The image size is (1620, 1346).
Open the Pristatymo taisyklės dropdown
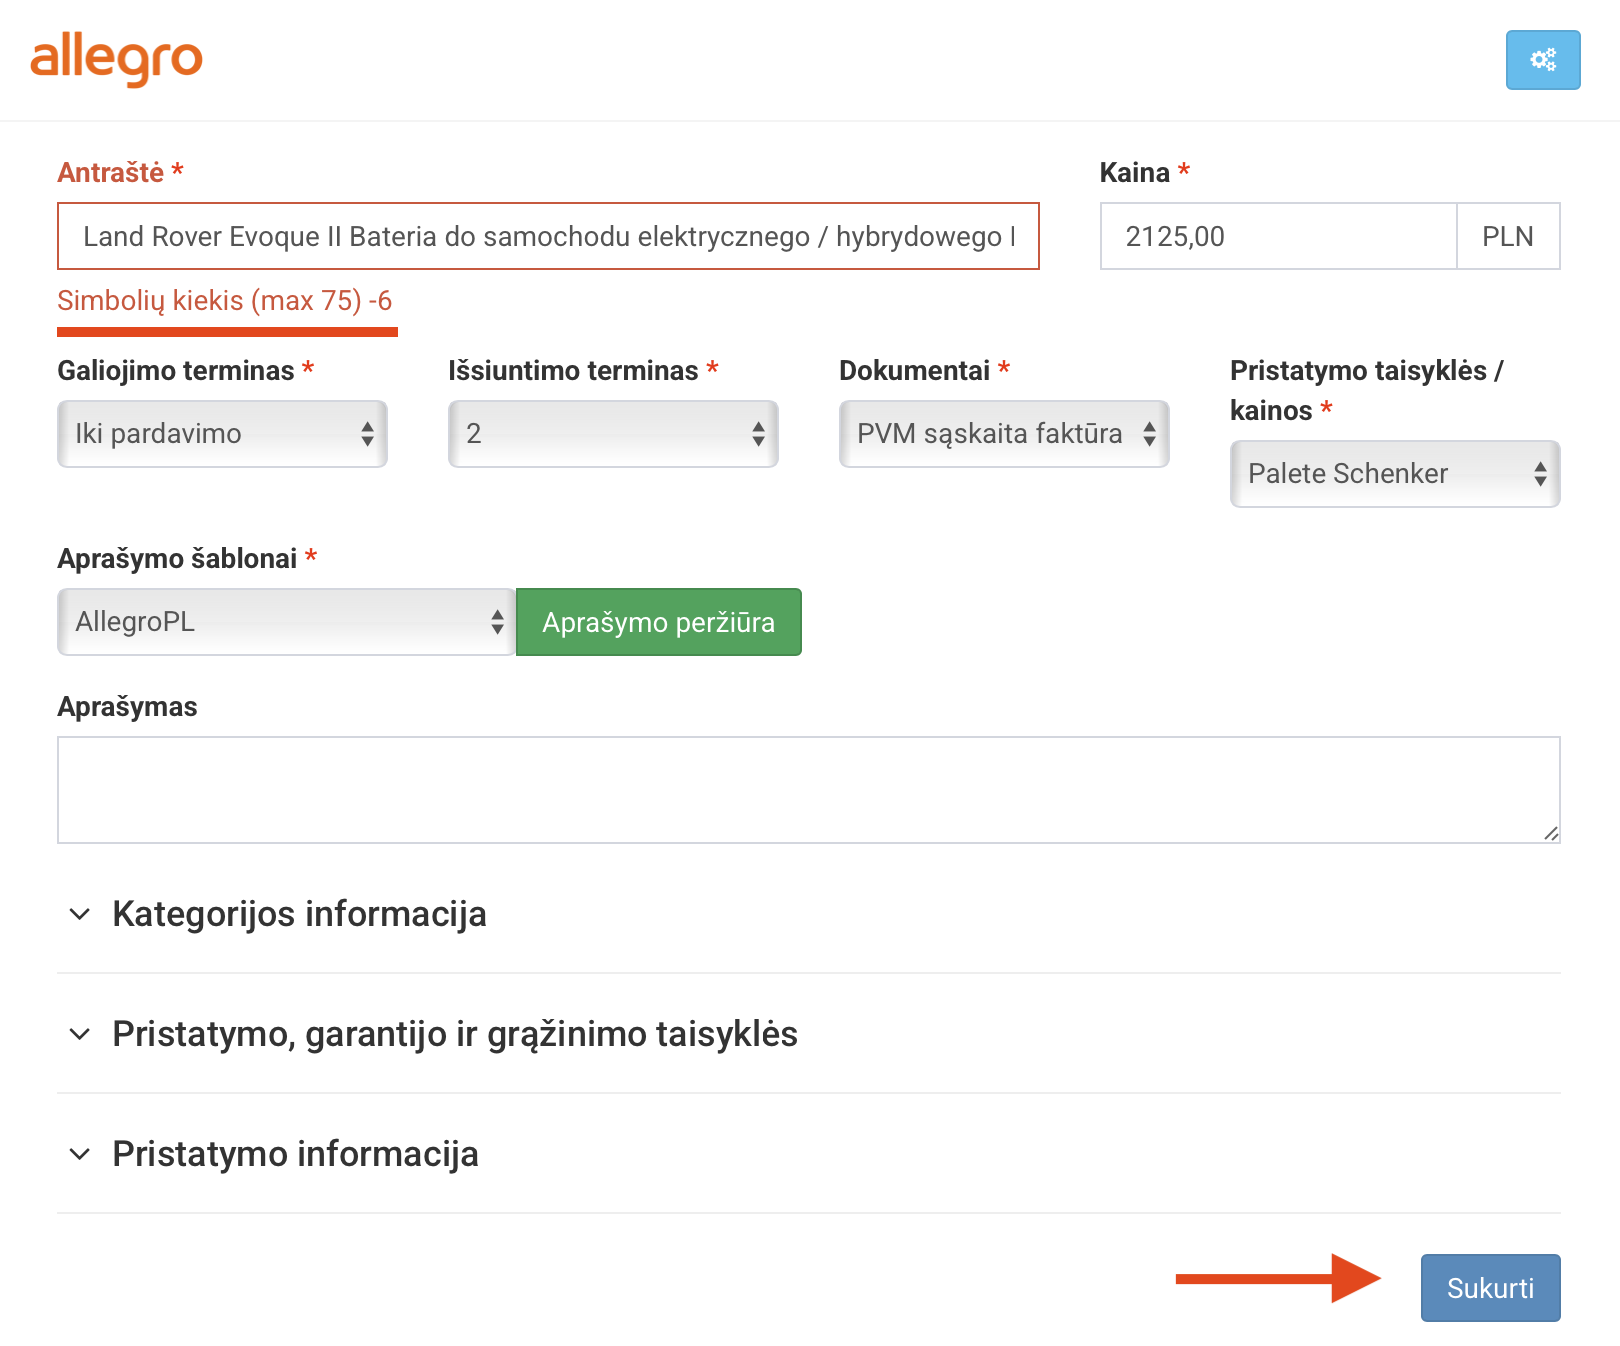tap(1395, 474)
